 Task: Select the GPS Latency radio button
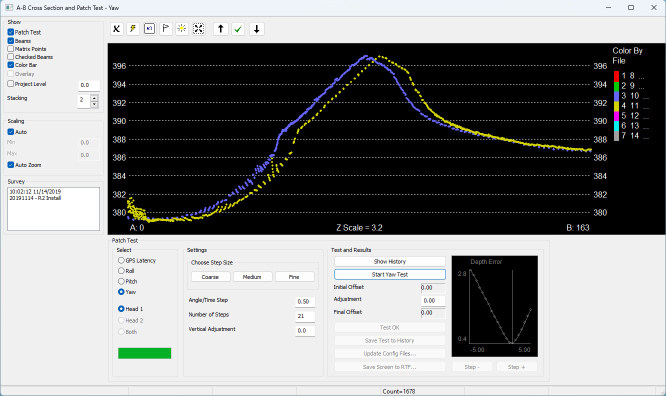(121, 260)
